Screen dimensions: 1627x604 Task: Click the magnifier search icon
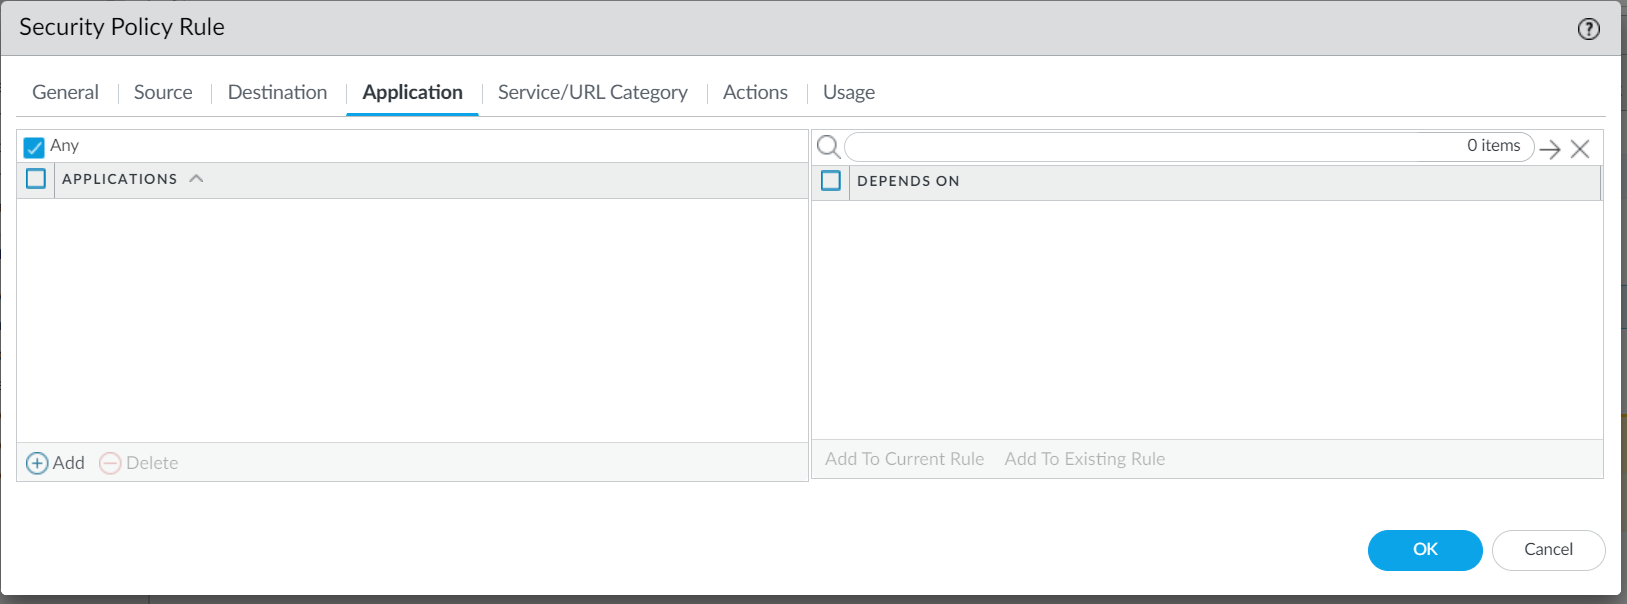point(828,148)
